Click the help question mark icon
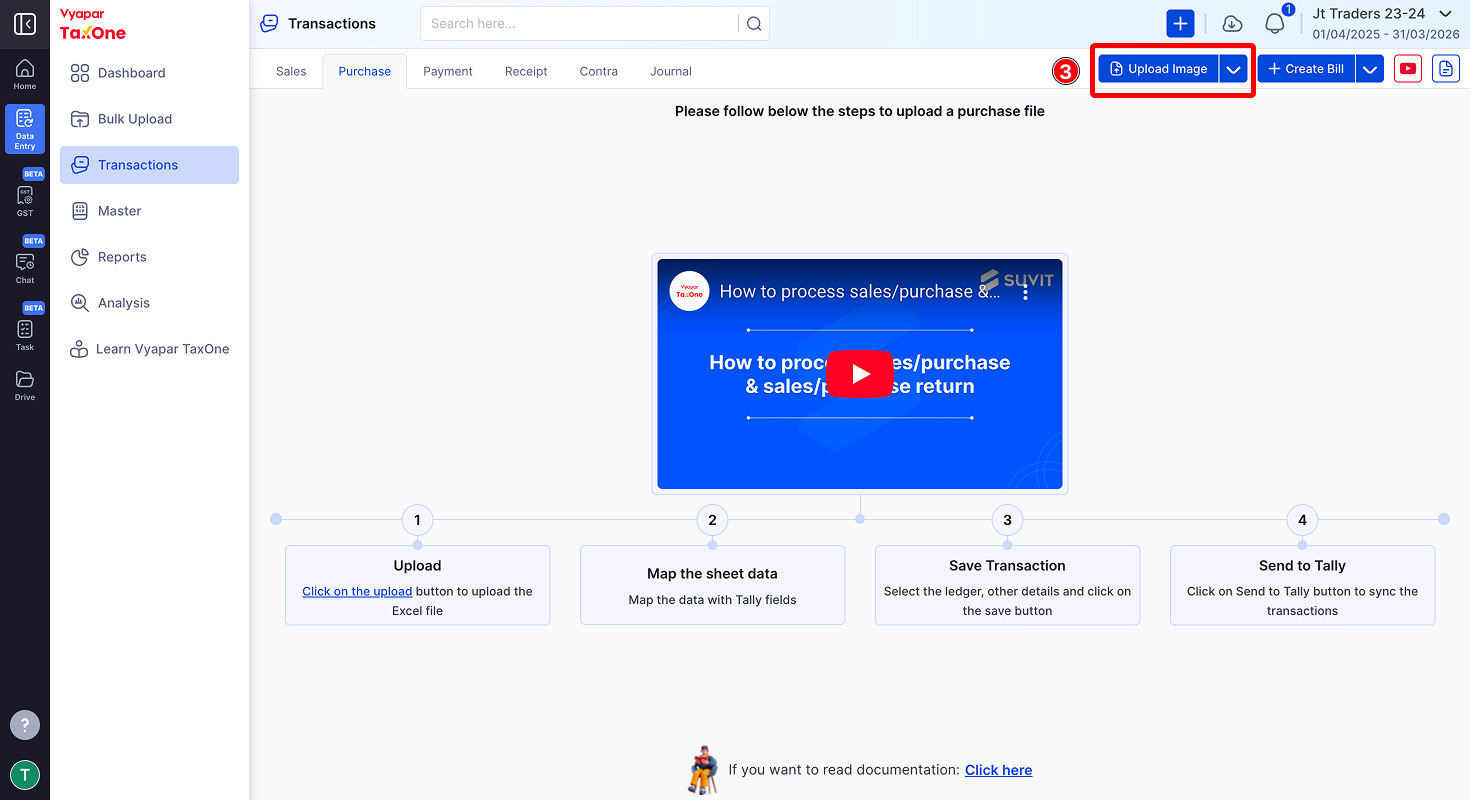1470x800 pixels. pyautogui.click(x=25, y=725)
